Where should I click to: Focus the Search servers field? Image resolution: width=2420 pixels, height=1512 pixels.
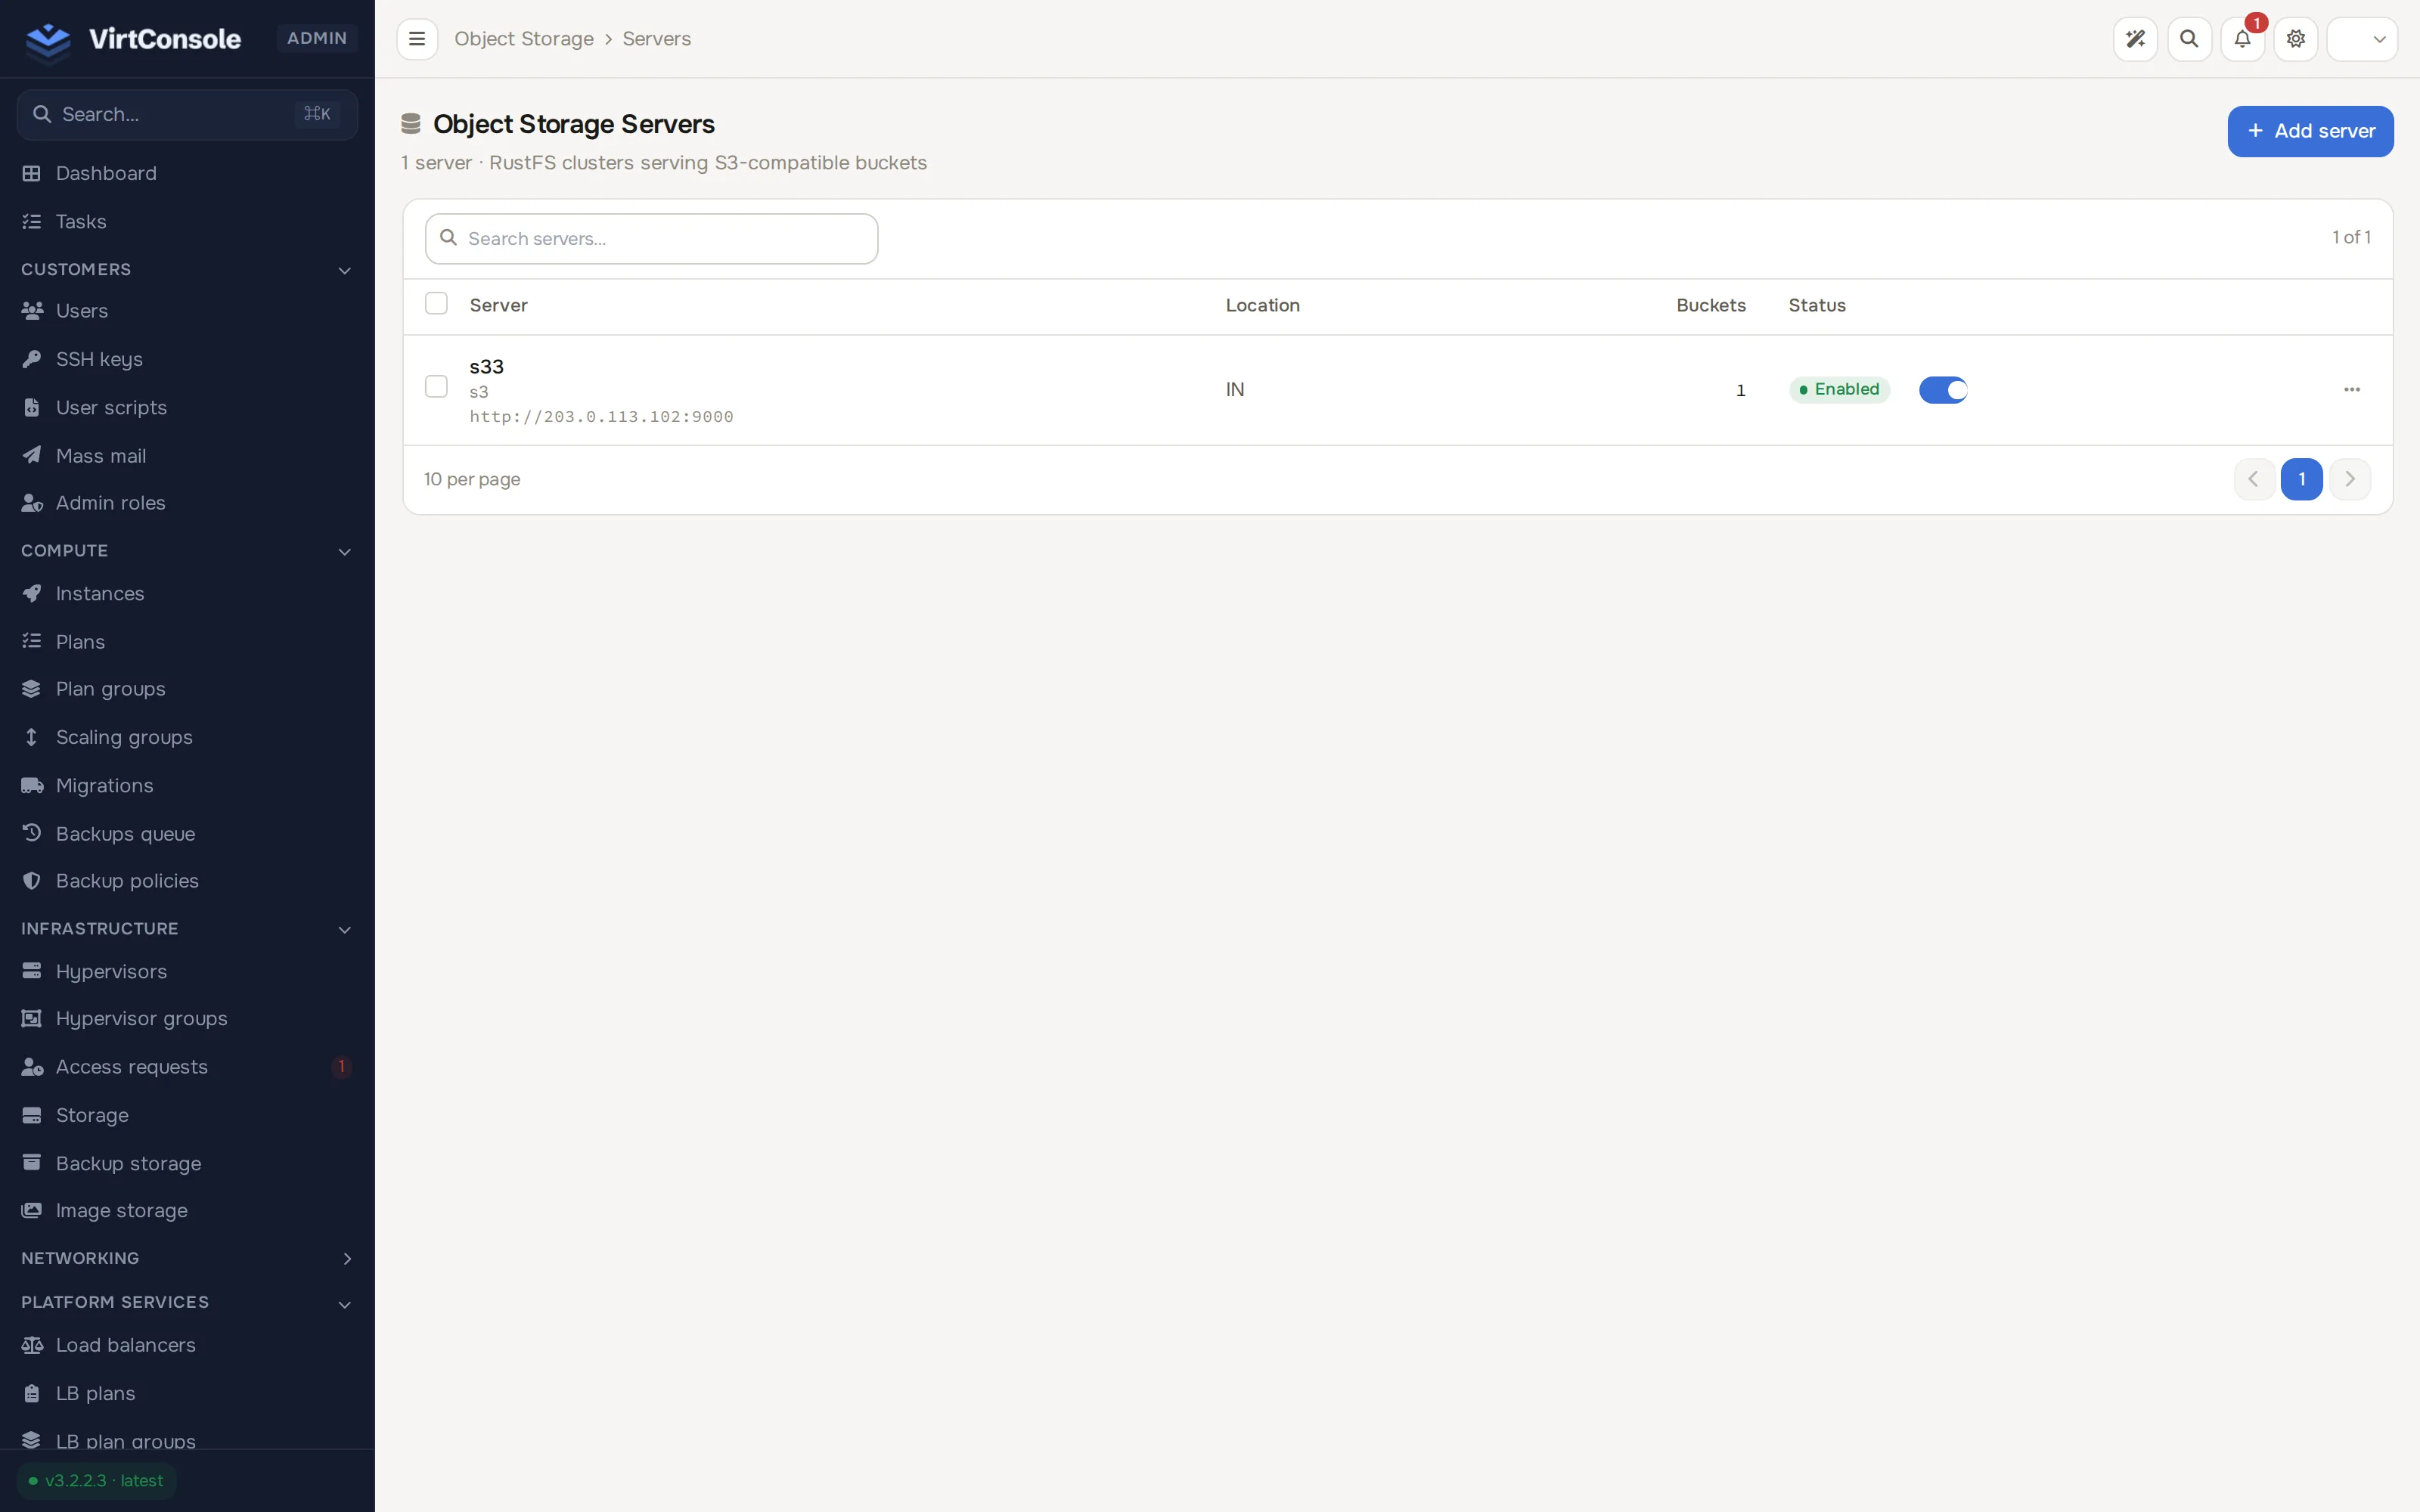tap(652, 239)
